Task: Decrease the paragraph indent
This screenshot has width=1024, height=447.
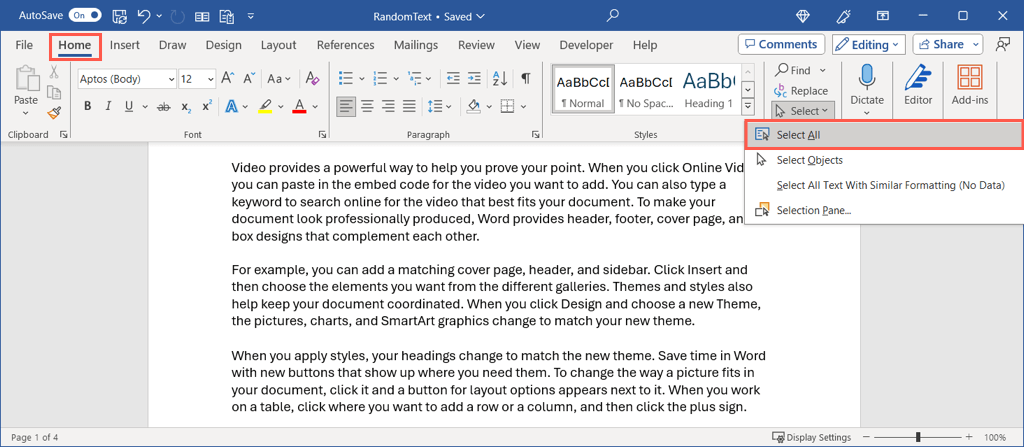Action: [x=453, y=78]
